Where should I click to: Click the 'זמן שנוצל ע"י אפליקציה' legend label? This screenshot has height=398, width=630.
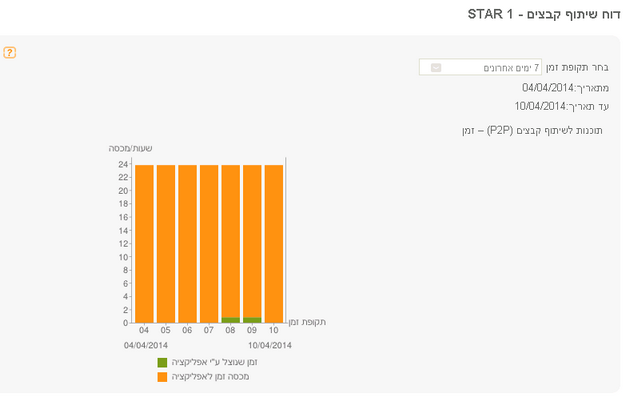click(x=215, y=362)
